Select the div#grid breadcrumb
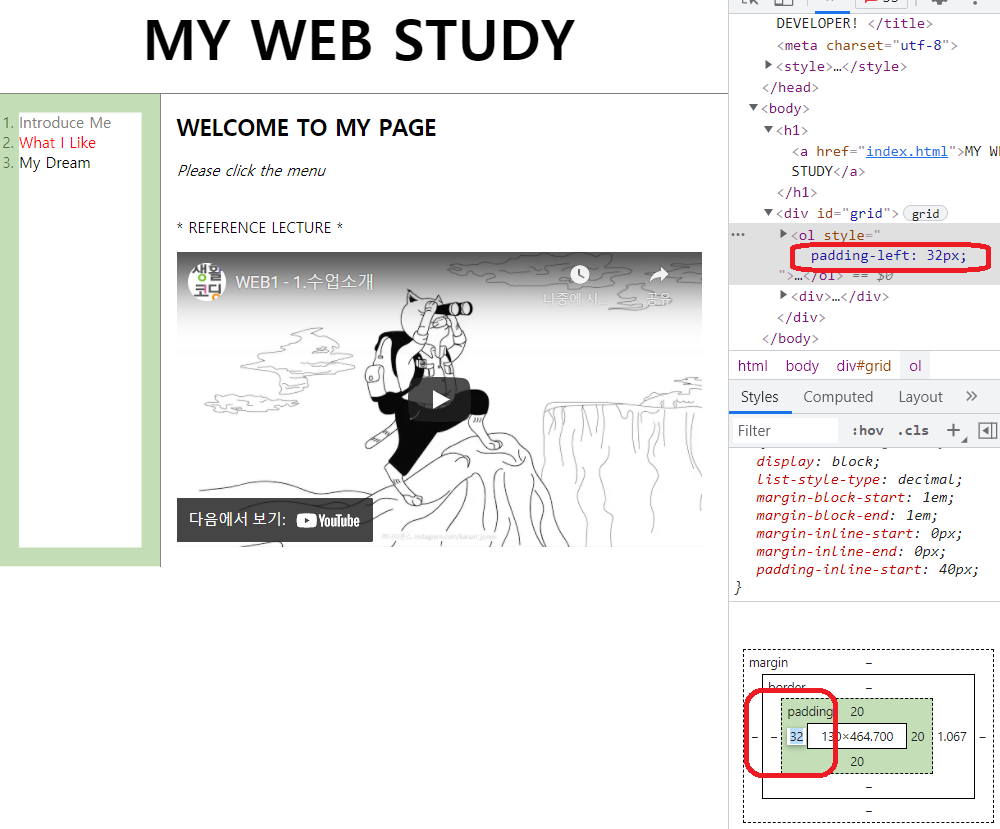 point(864,366)
